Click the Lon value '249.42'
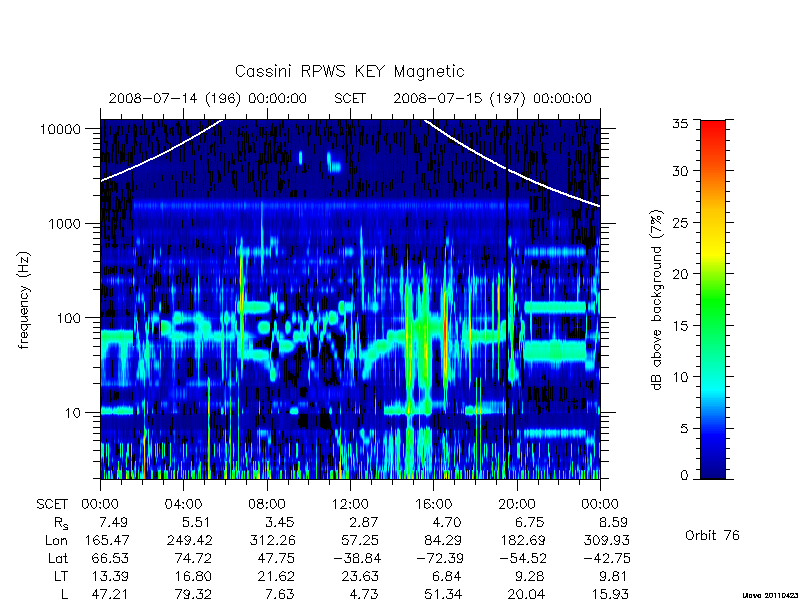The image size is (800, 600). [190, 540]
